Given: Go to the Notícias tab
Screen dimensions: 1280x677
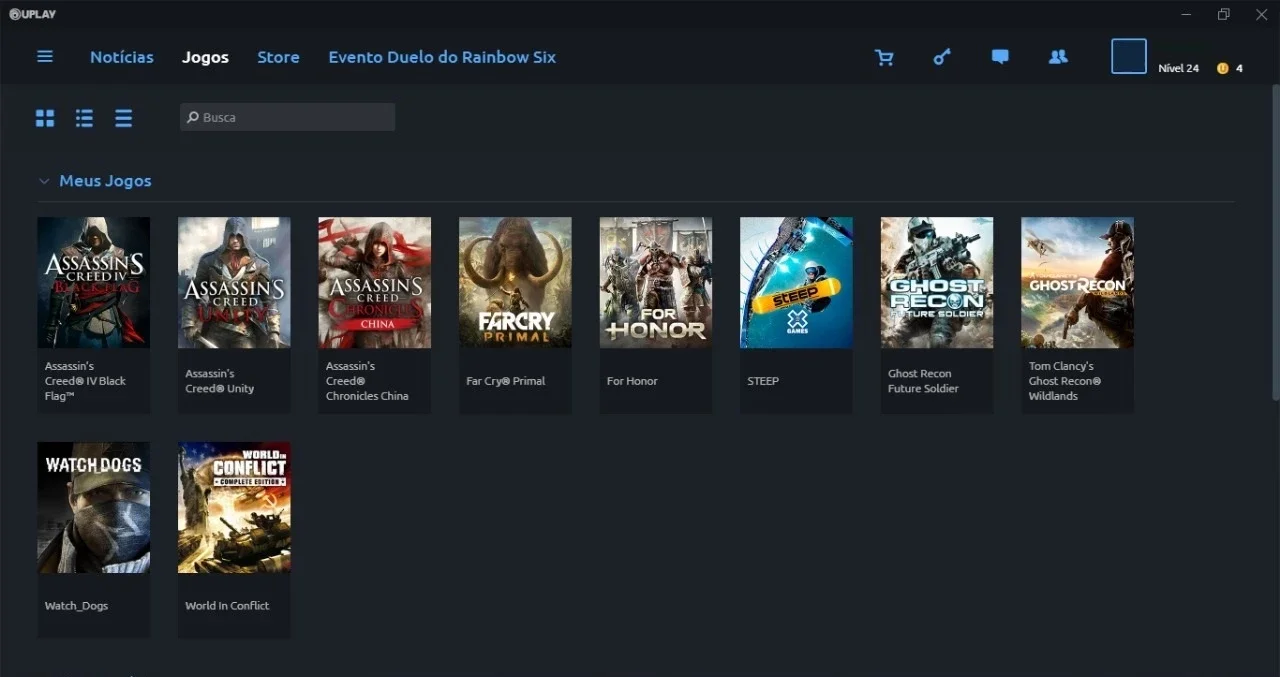Looking at the screenshot, I should point(122,57).
